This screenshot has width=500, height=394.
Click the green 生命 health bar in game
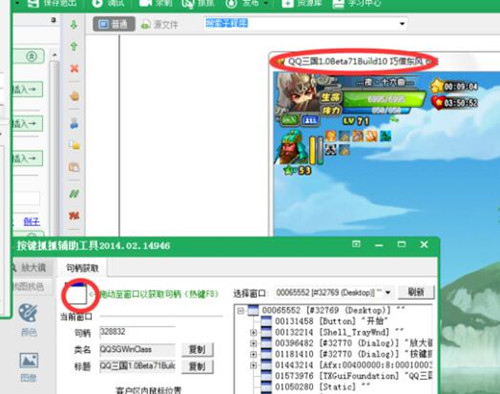(x=385, y=99)
